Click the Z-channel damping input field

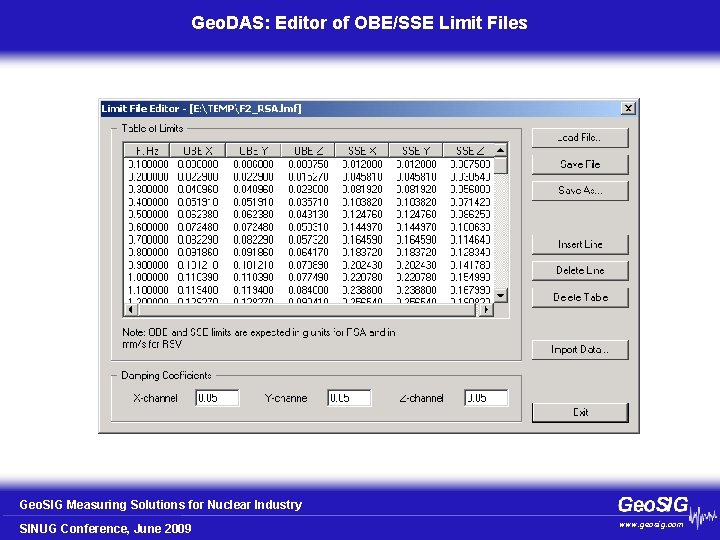coord(486,398)
